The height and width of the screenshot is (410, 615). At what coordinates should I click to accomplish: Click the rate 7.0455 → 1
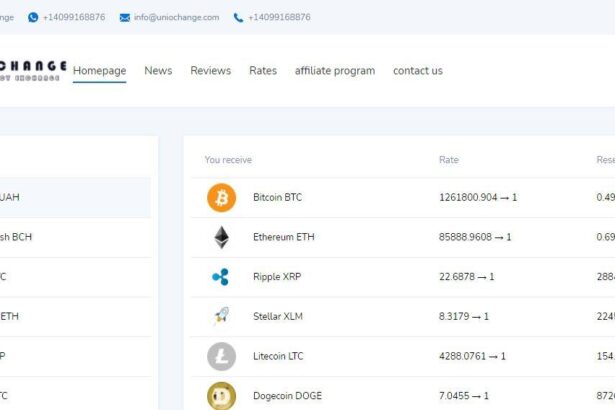pos(464,396)
